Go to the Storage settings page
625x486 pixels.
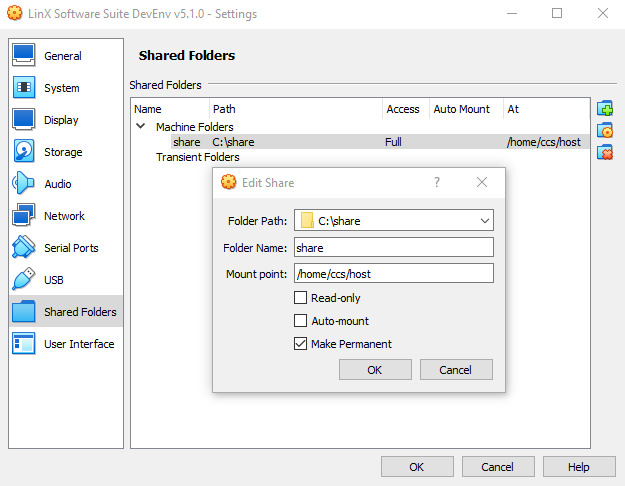click(x=66, y=151)
